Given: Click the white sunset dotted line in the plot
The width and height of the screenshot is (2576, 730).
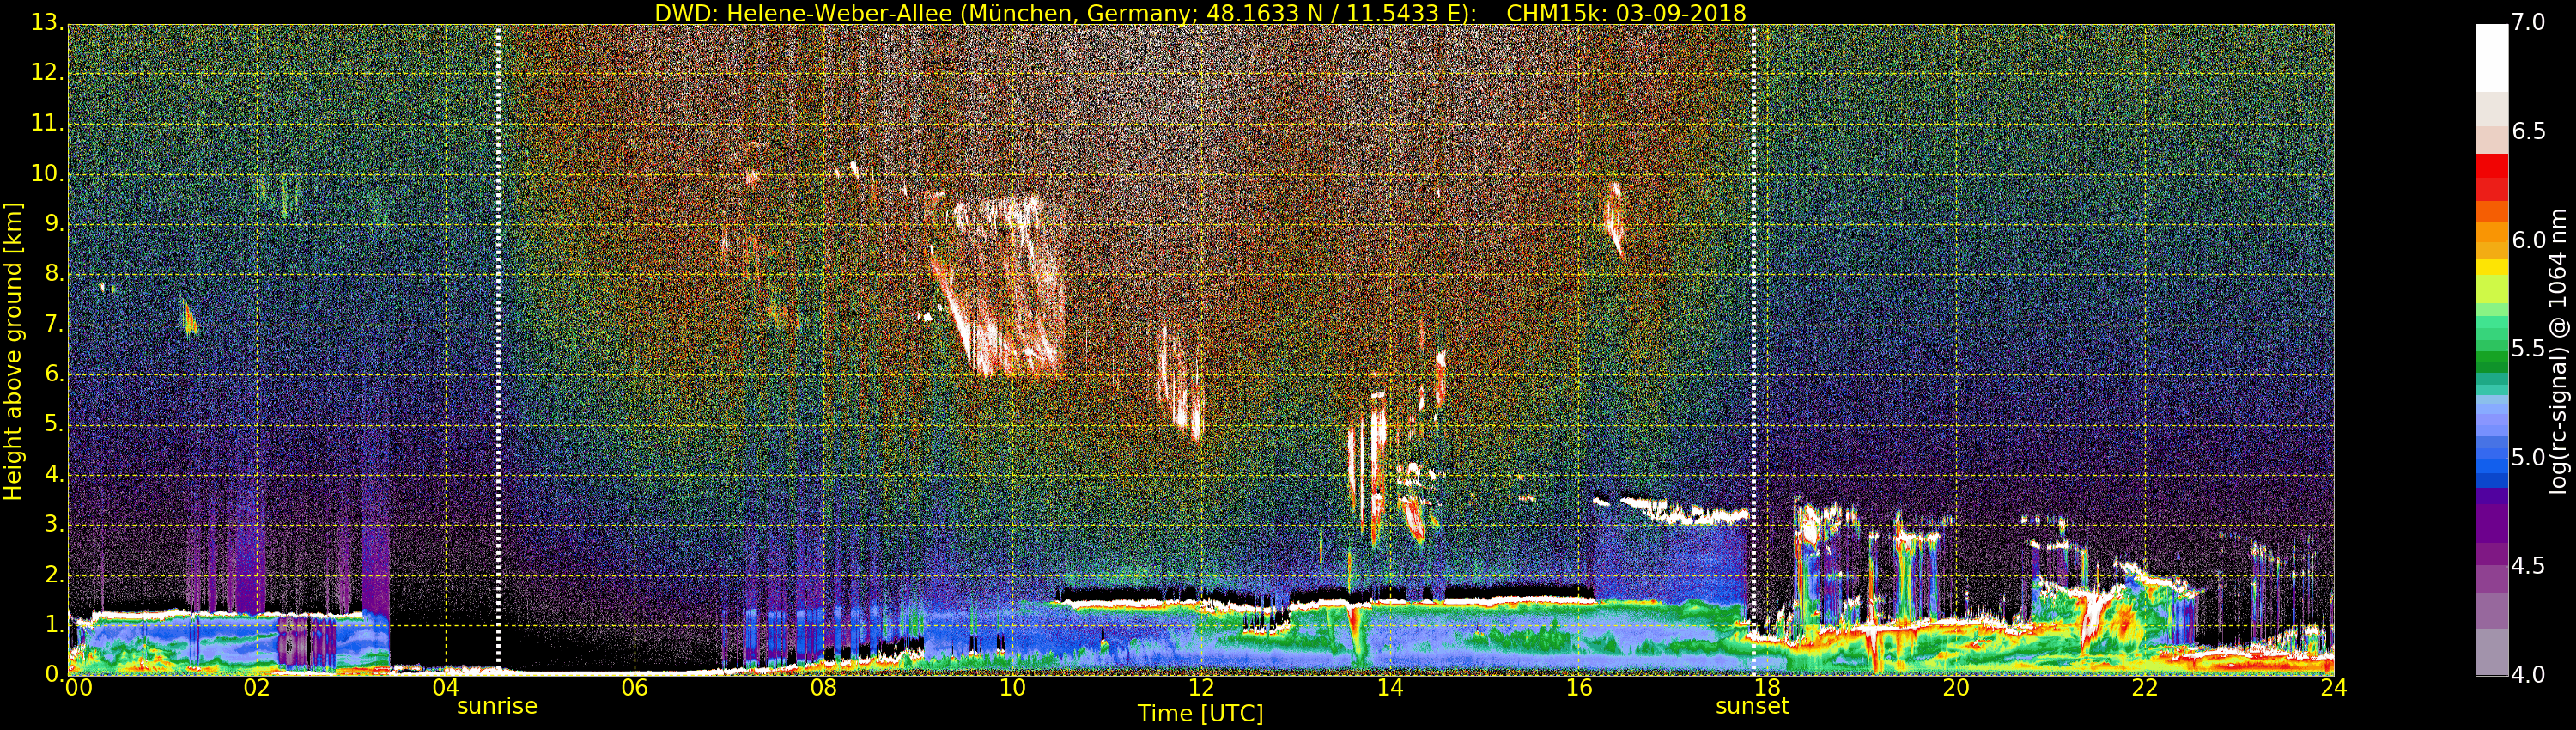Looking at the screenshot, I should click(1753, 349).
